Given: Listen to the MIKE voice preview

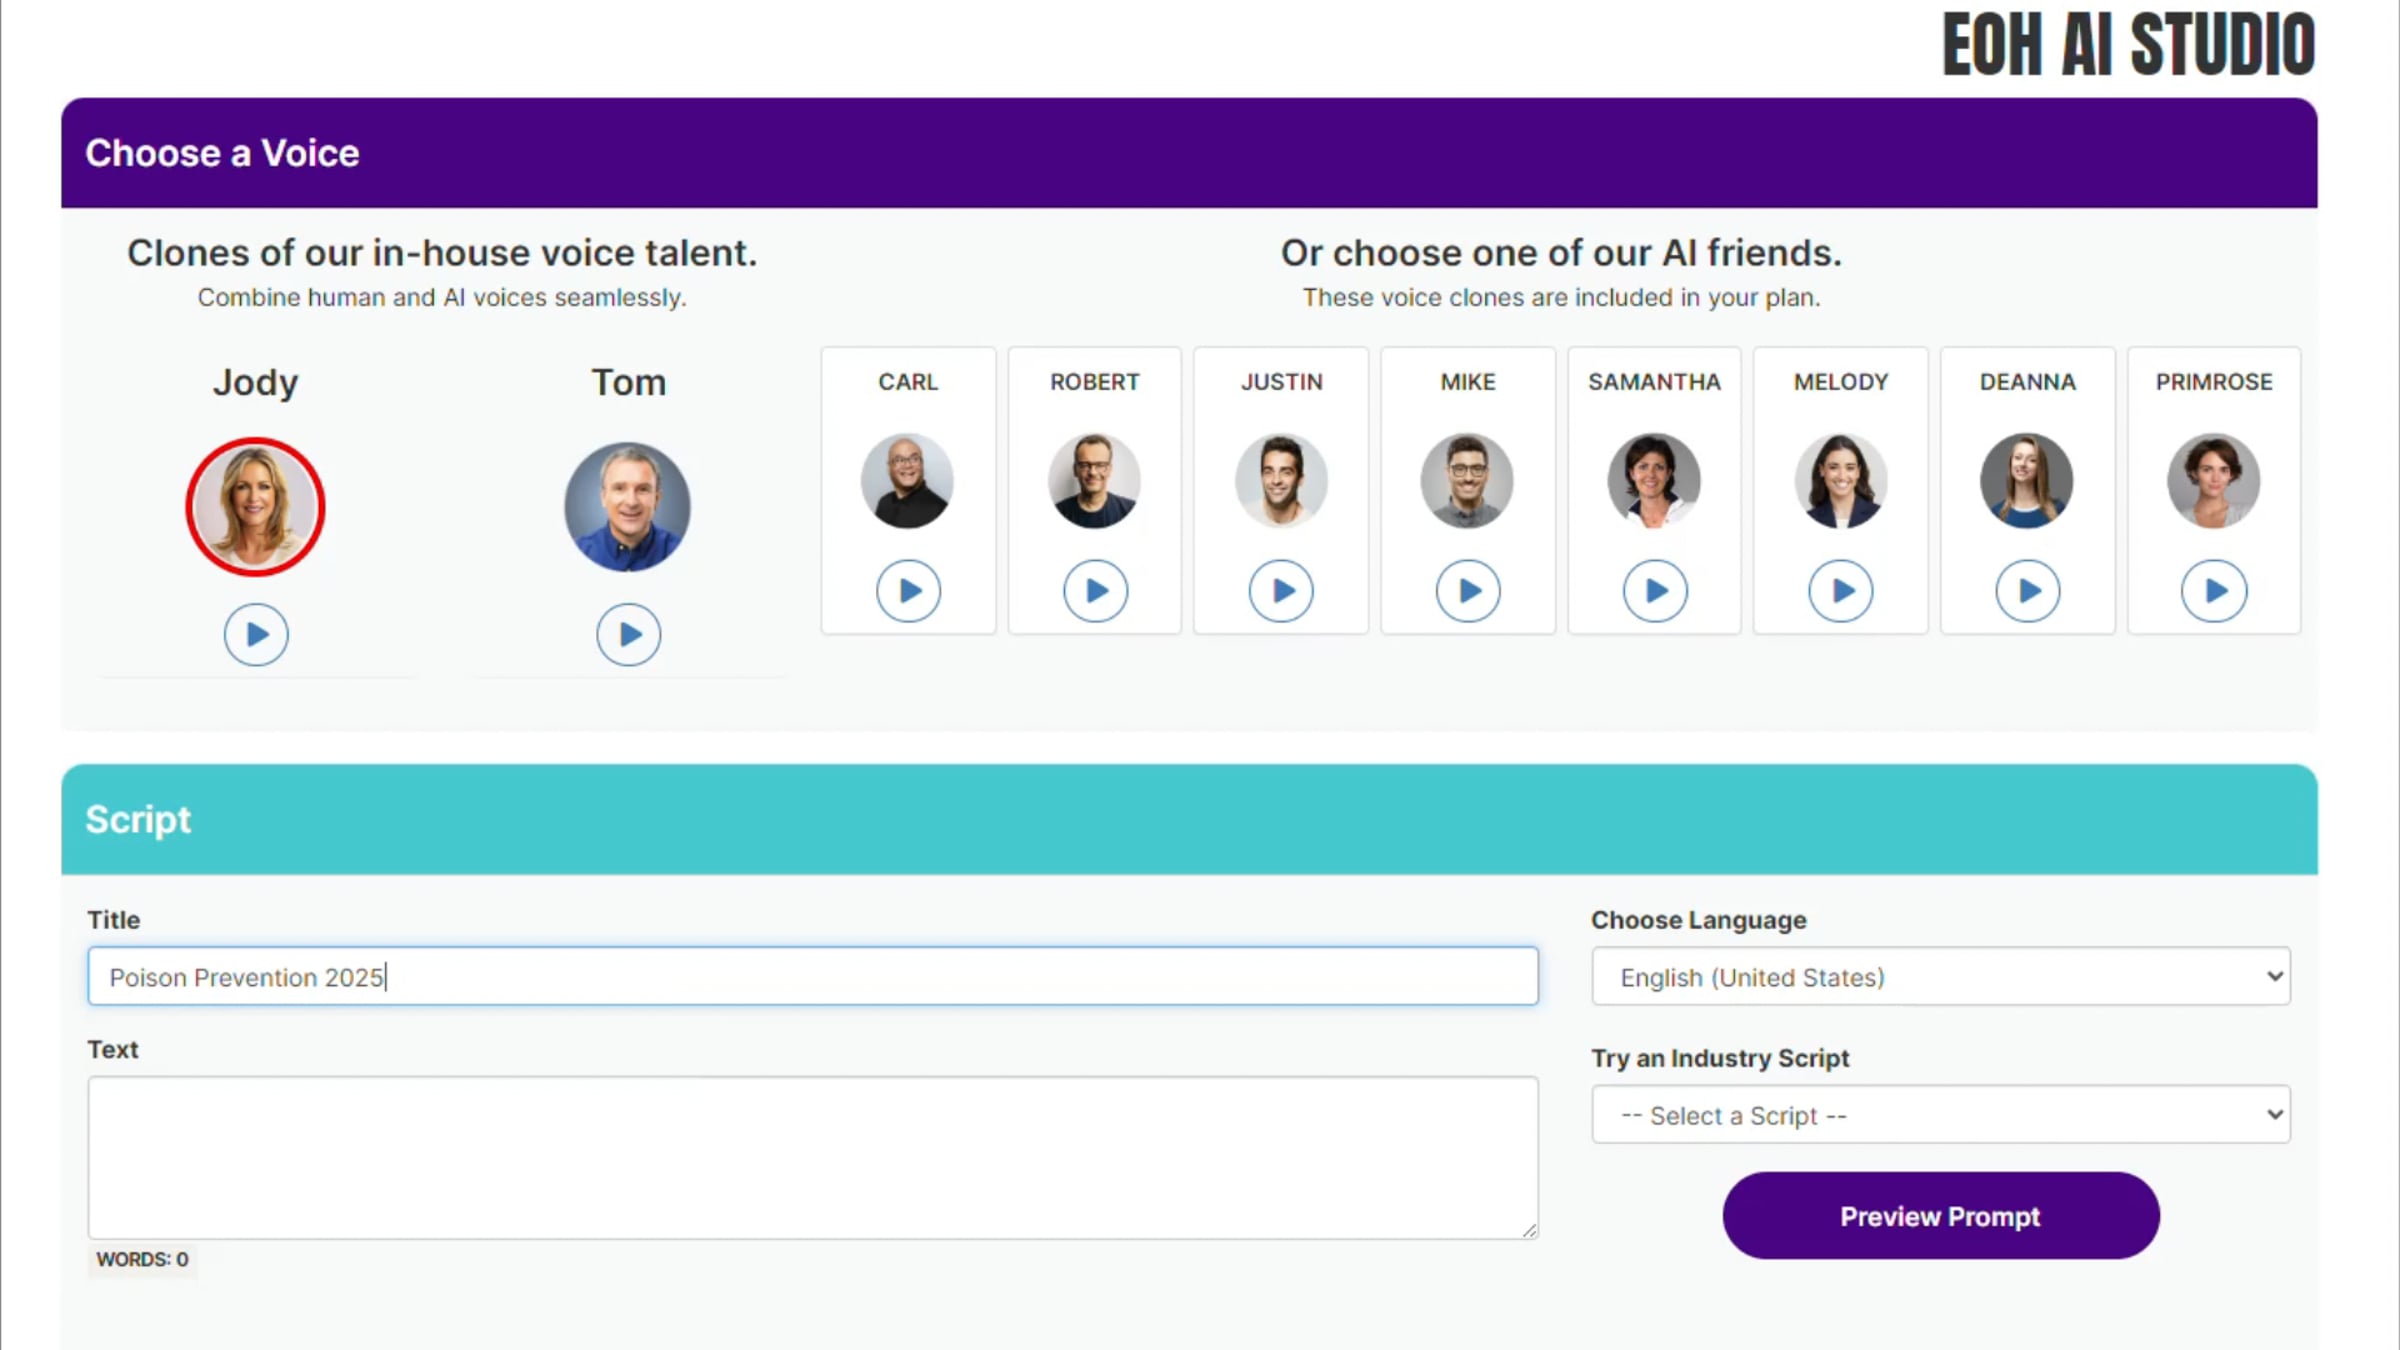Looking at the screenshot, I should [1468, 591].
